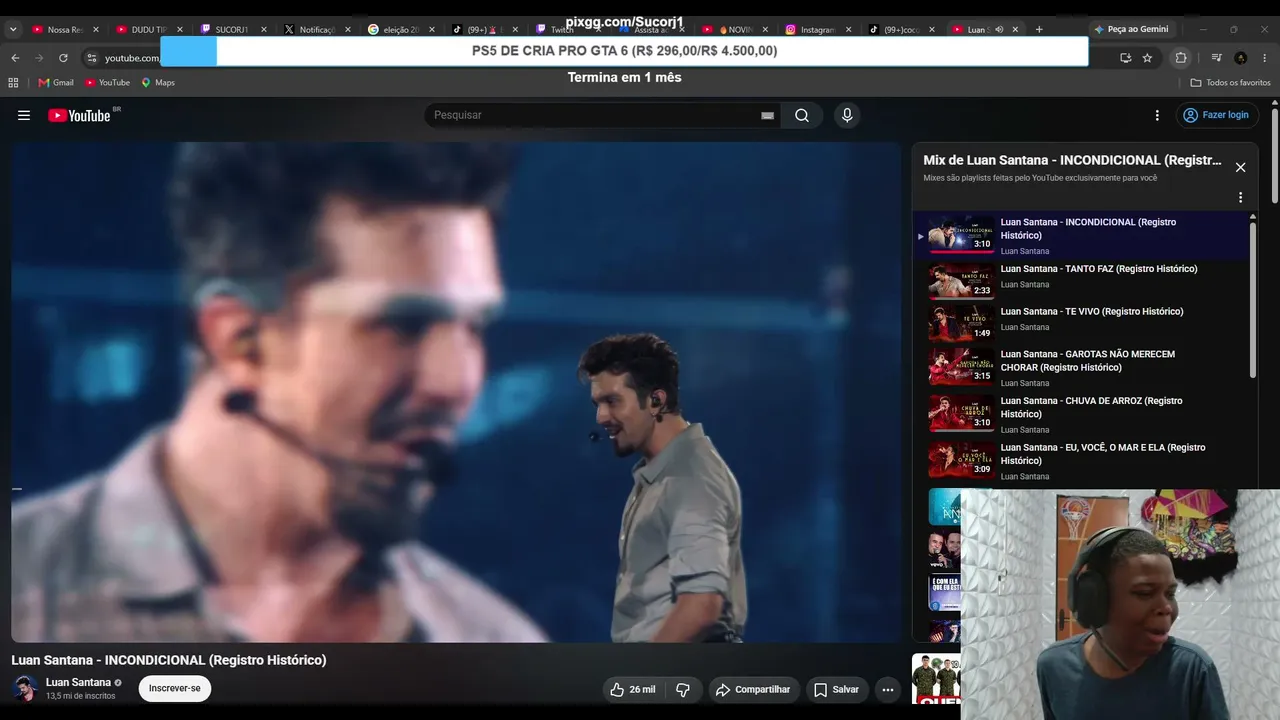The height and width of the screenshot is (720, 1280).
Task: Close the Mix de Luan Santana playlist panel
Action: click(x=1240, y=167)
